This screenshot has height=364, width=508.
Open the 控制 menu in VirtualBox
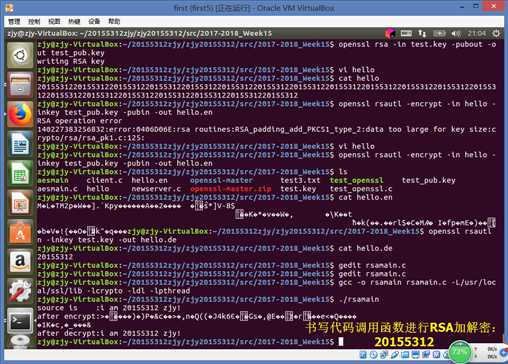[34, 22]
